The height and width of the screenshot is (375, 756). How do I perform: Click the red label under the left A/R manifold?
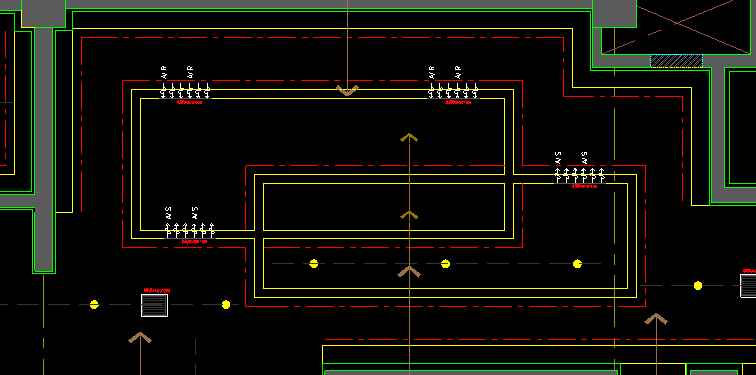[x=189, y=102]
